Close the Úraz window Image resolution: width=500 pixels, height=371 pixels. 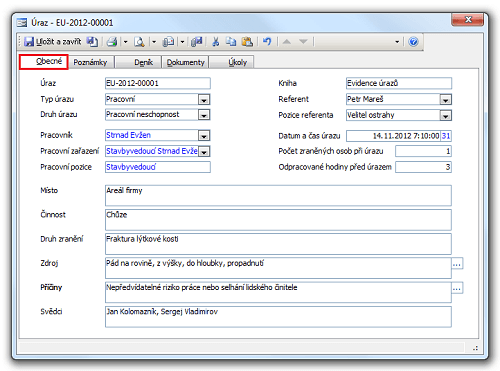pos(467,19)
